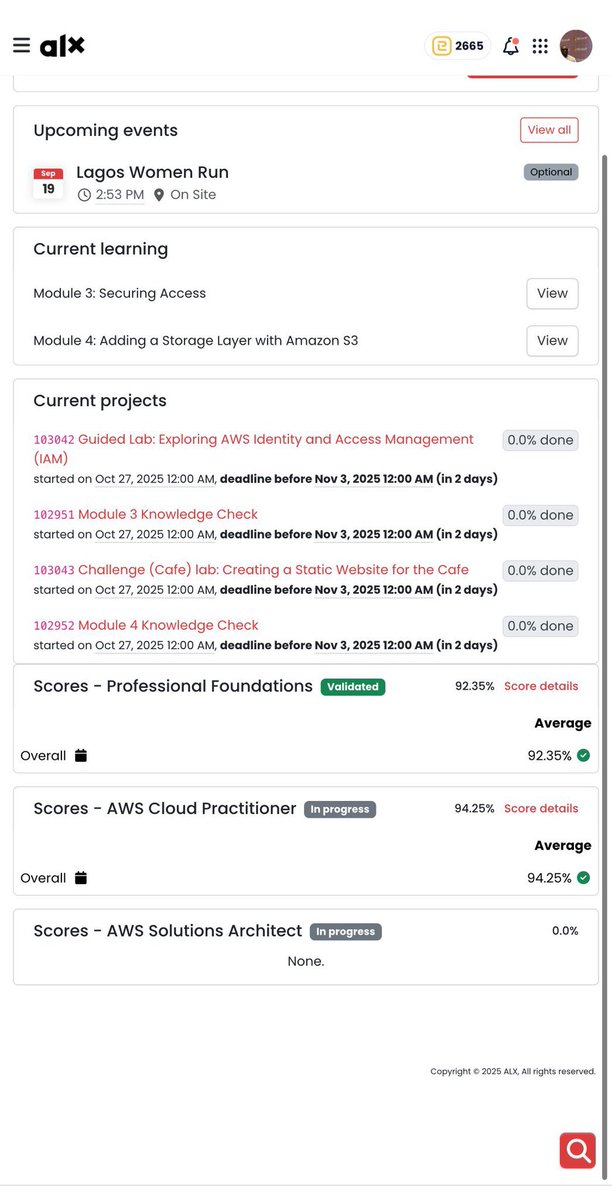Click the On Site location label
Image resolution: width=612 pixels, height=1199 pixels.
(x=193, y=195)
